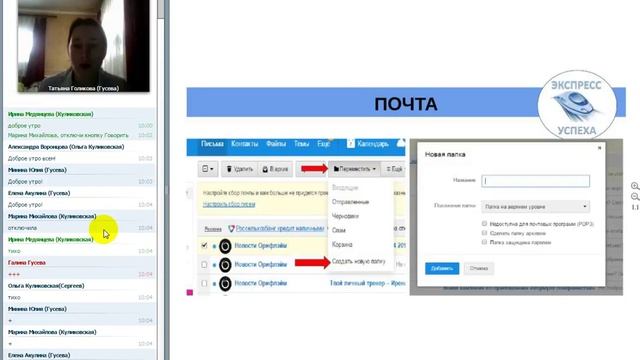Open the Переместить dropdown

click(x=354, y=169)
